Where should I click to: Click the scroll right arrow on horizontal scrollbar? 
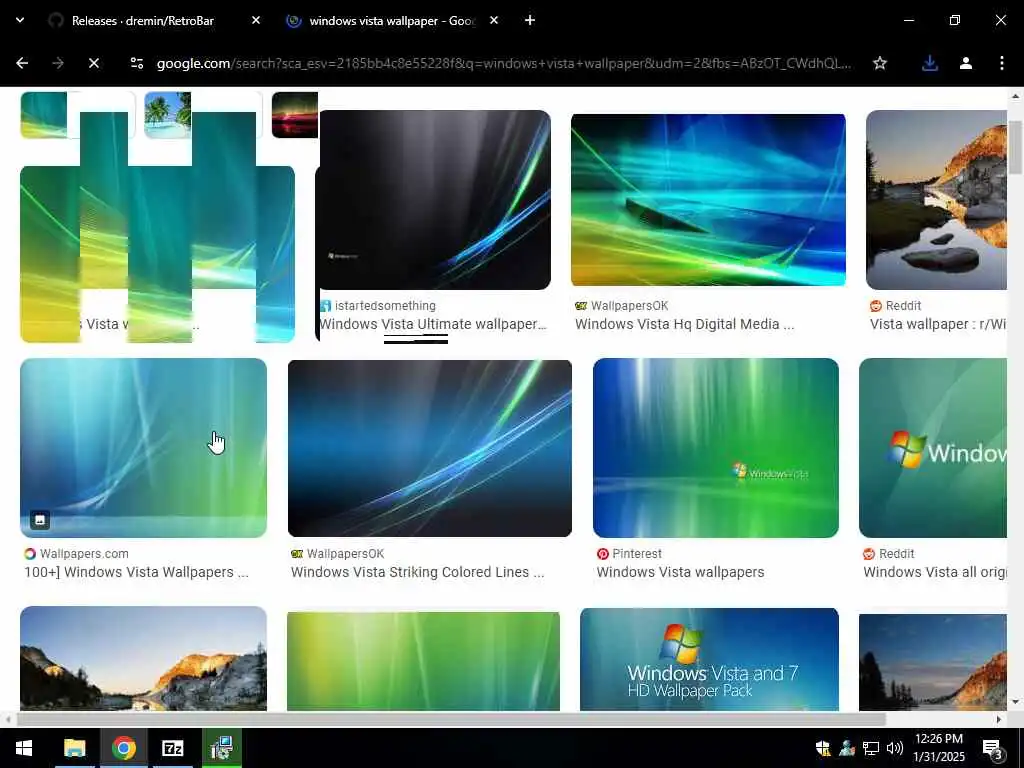999,720
